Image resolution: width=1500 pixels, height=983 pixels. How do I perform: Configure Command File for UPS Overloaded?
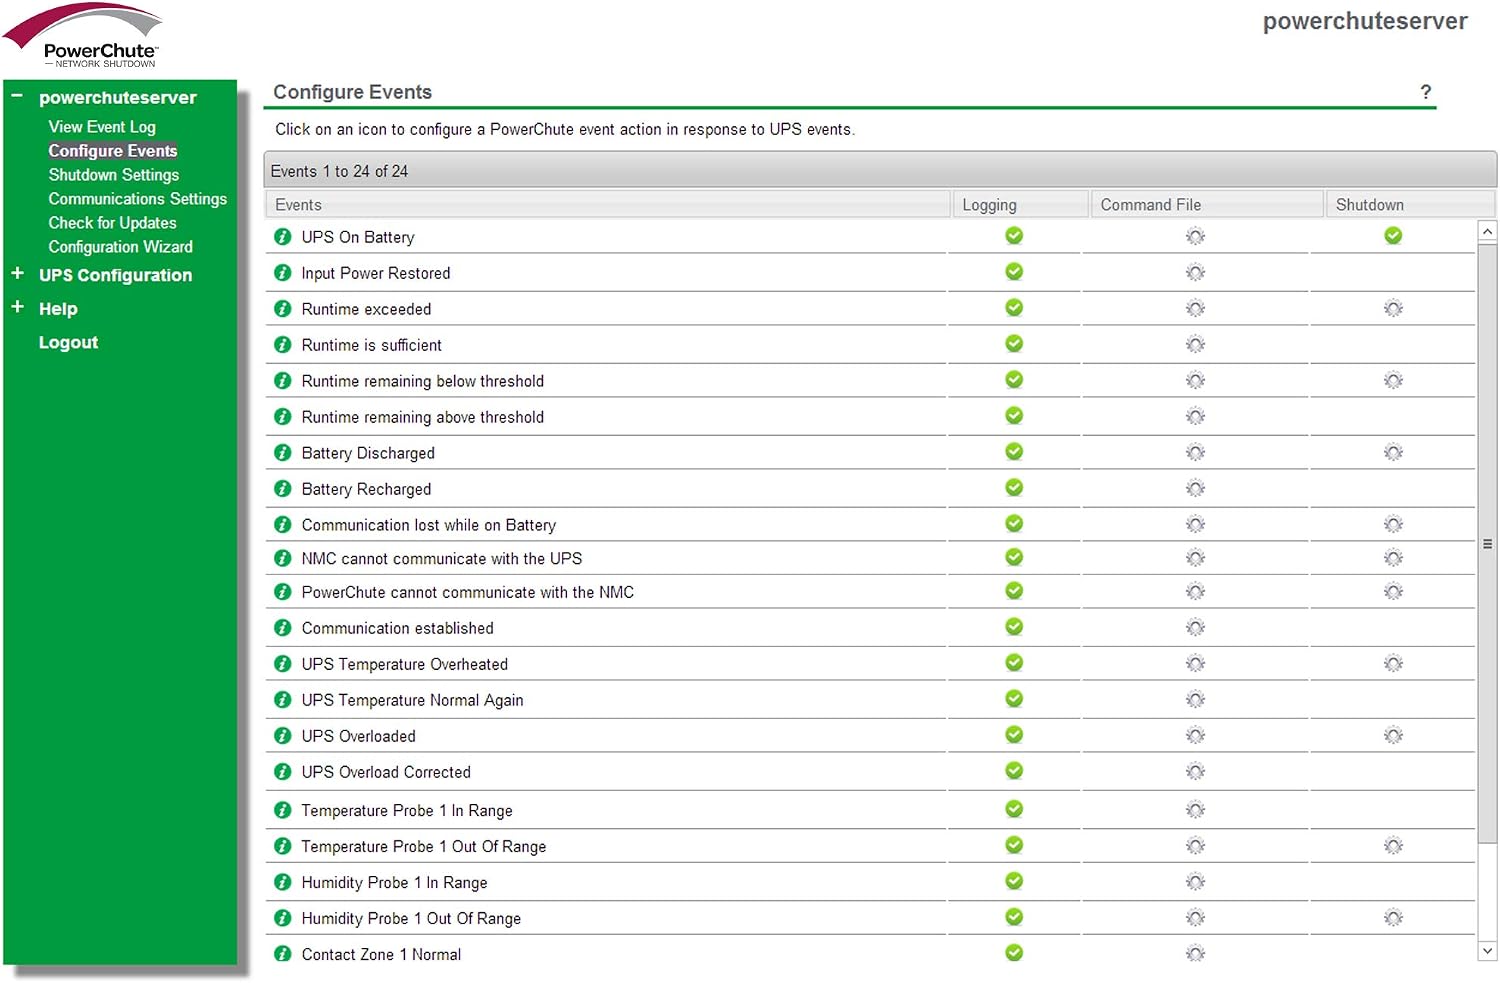click(x=1195, y=736)
